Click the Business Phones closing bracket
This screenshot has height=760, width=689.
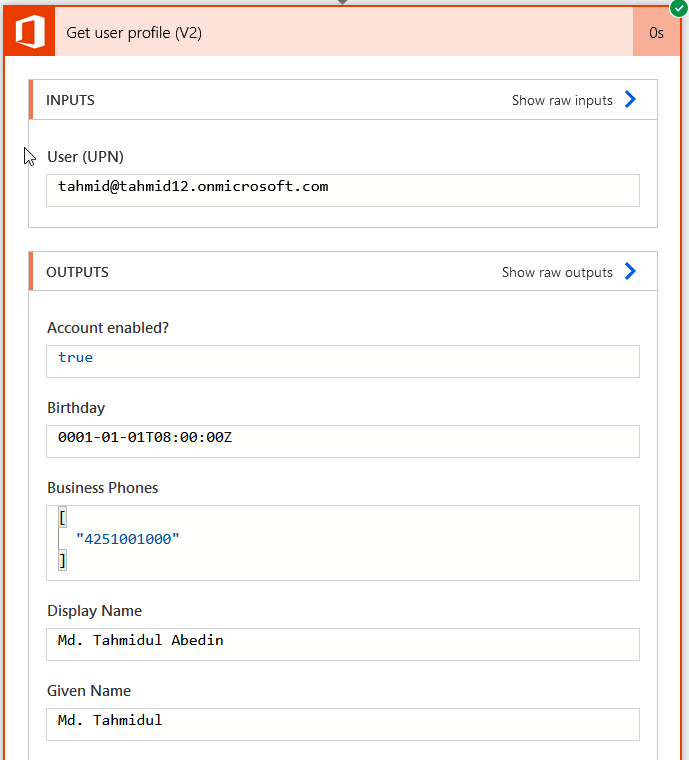(63, 560)
